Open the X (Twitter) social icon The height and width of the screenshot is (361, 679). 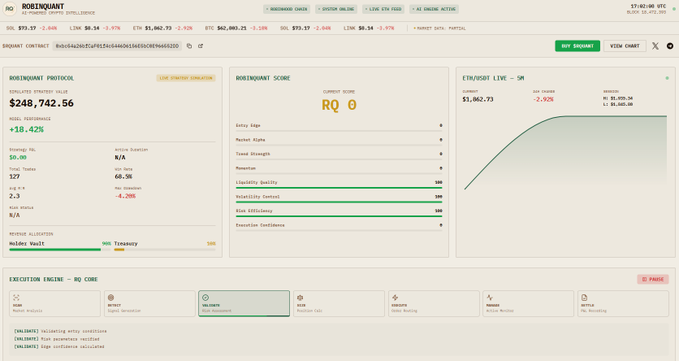655,46
